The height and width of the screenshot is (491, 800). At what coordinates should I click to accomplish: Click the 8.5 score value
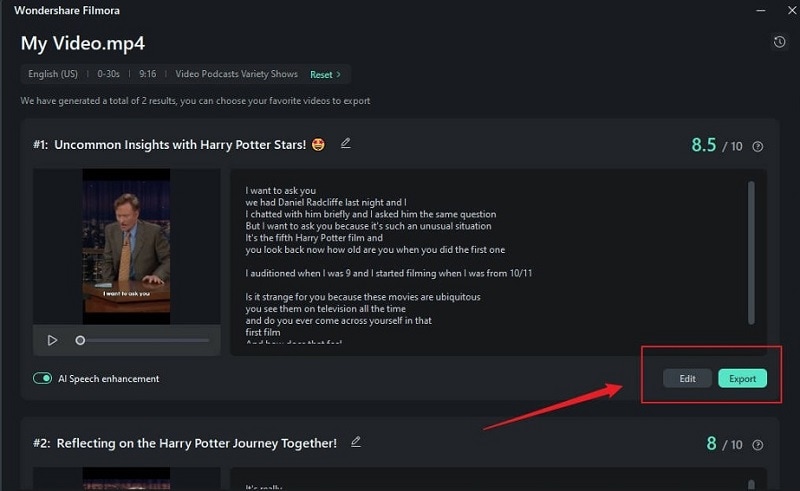(x=704, y=145)
